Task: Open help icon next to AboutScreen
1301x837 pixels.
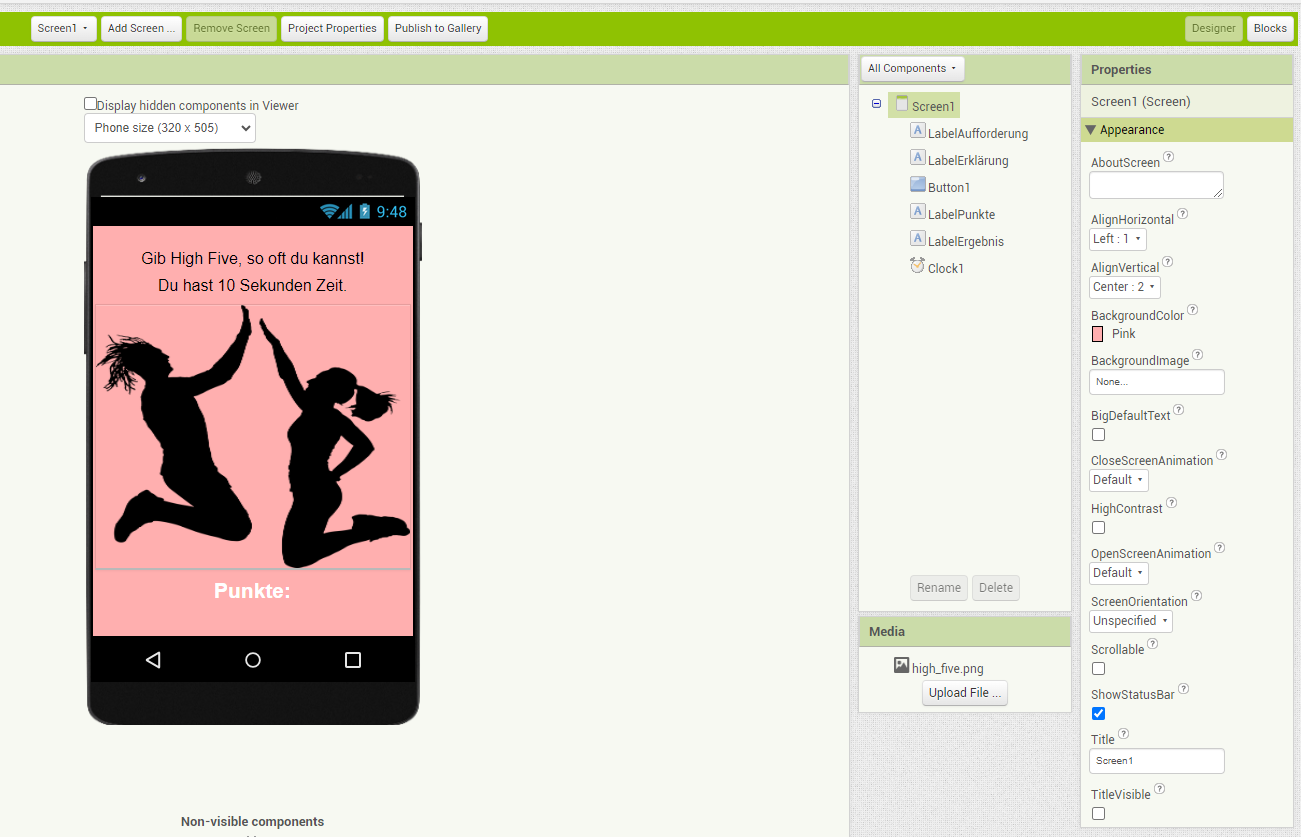Action: (1169, 157)
